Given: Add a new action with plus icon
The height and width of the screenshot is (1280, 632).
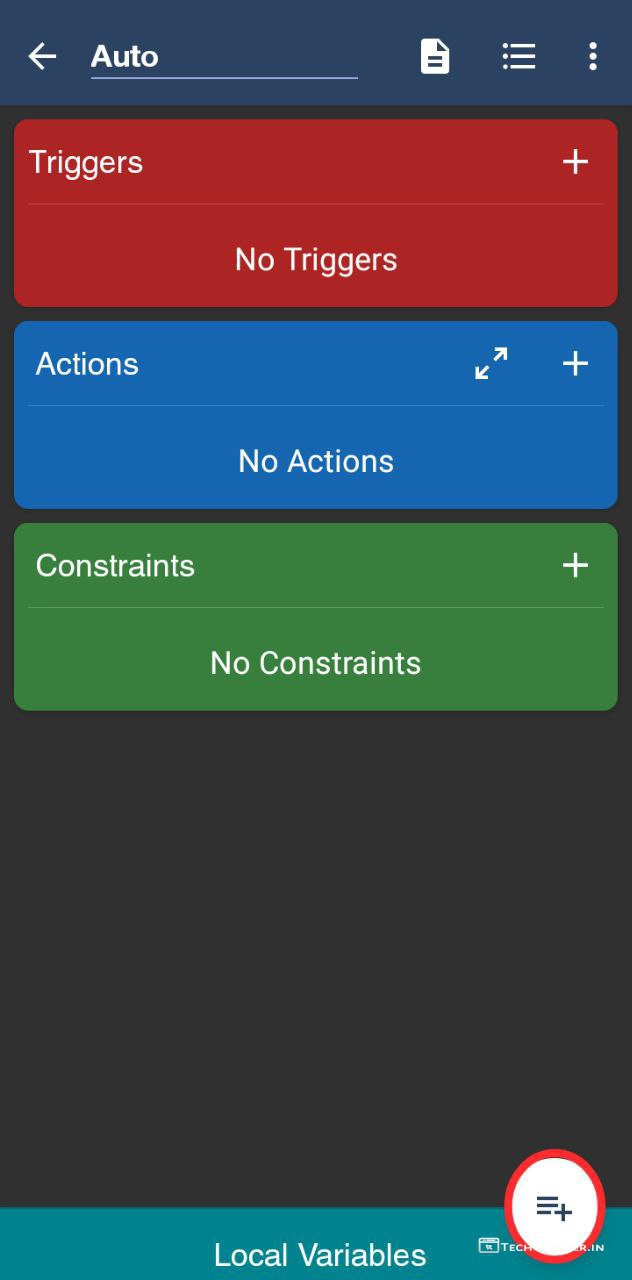Looking at the screenshot, I should 575,364.
